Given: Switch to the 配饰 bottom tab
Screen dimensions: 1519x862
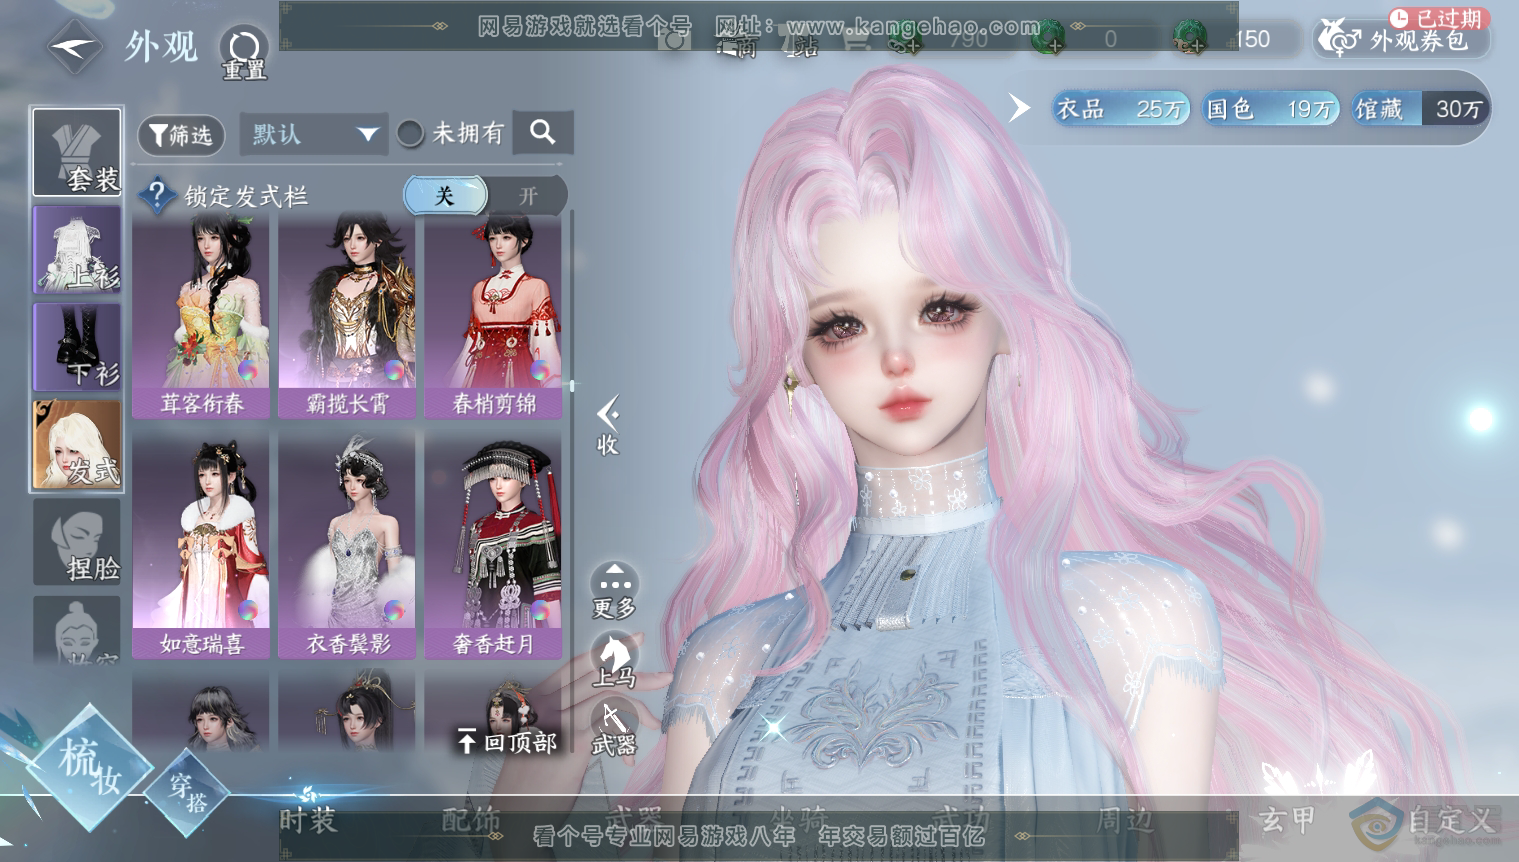Looking at the screenshot, I should 471,820.
